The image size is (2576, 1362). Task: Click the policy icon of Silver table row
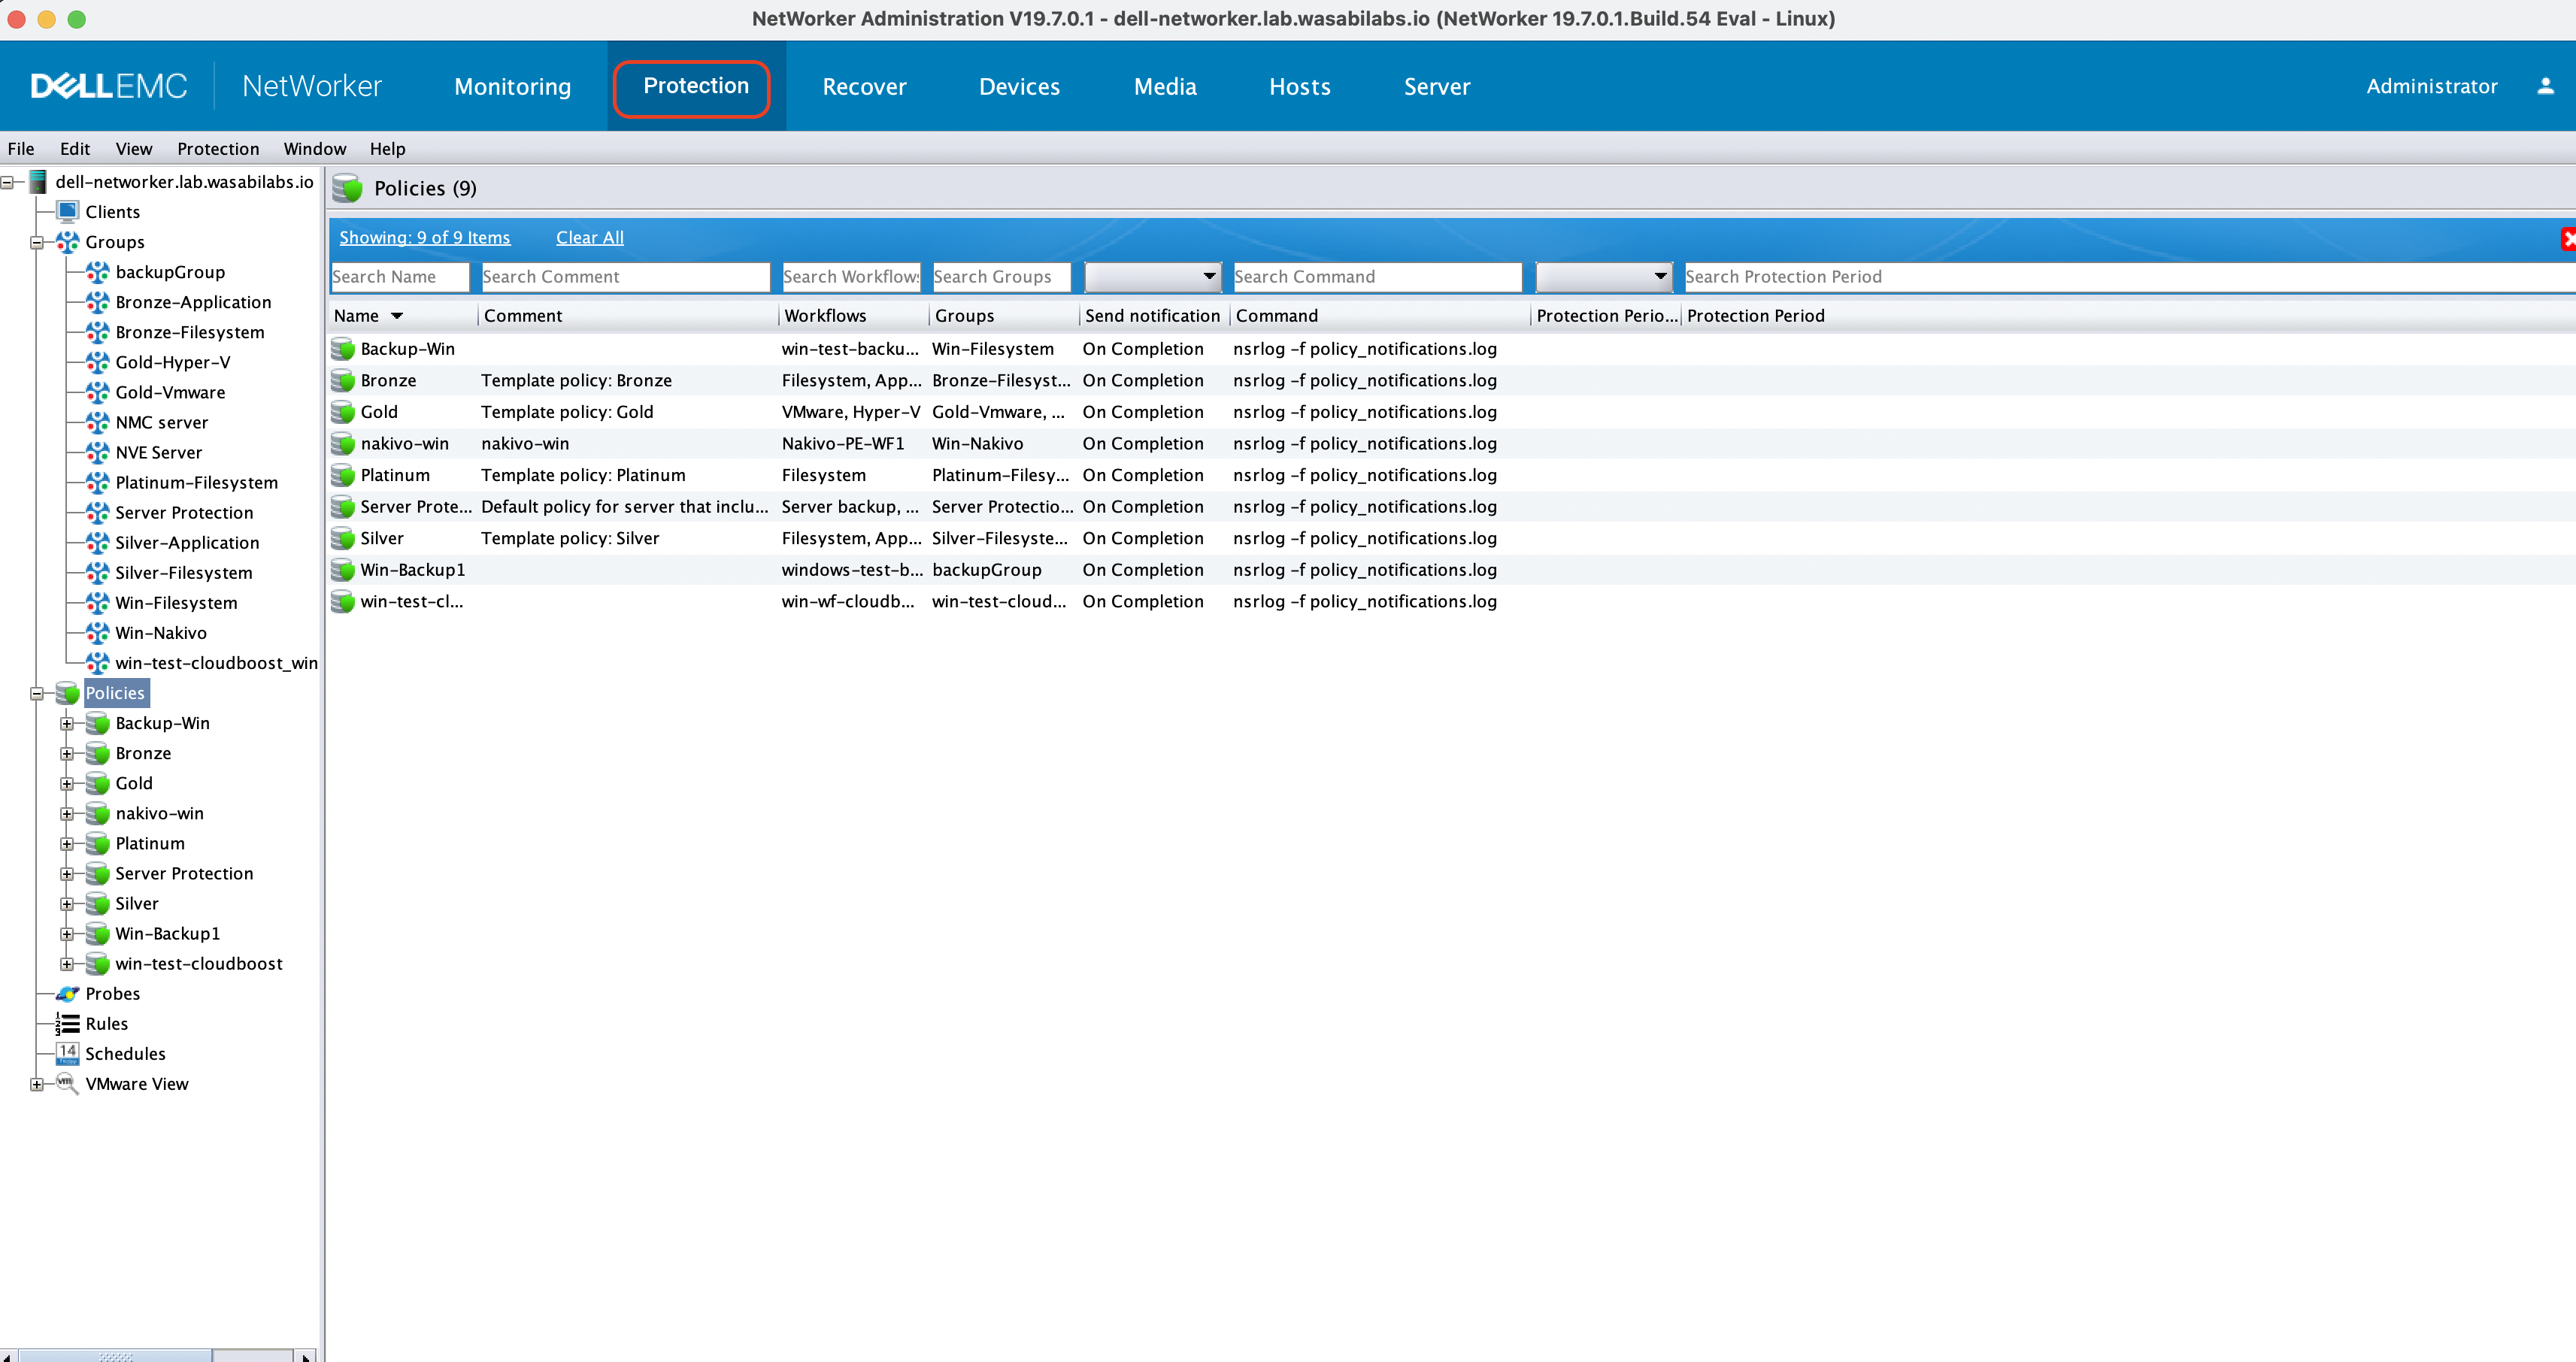click(343, 538)
